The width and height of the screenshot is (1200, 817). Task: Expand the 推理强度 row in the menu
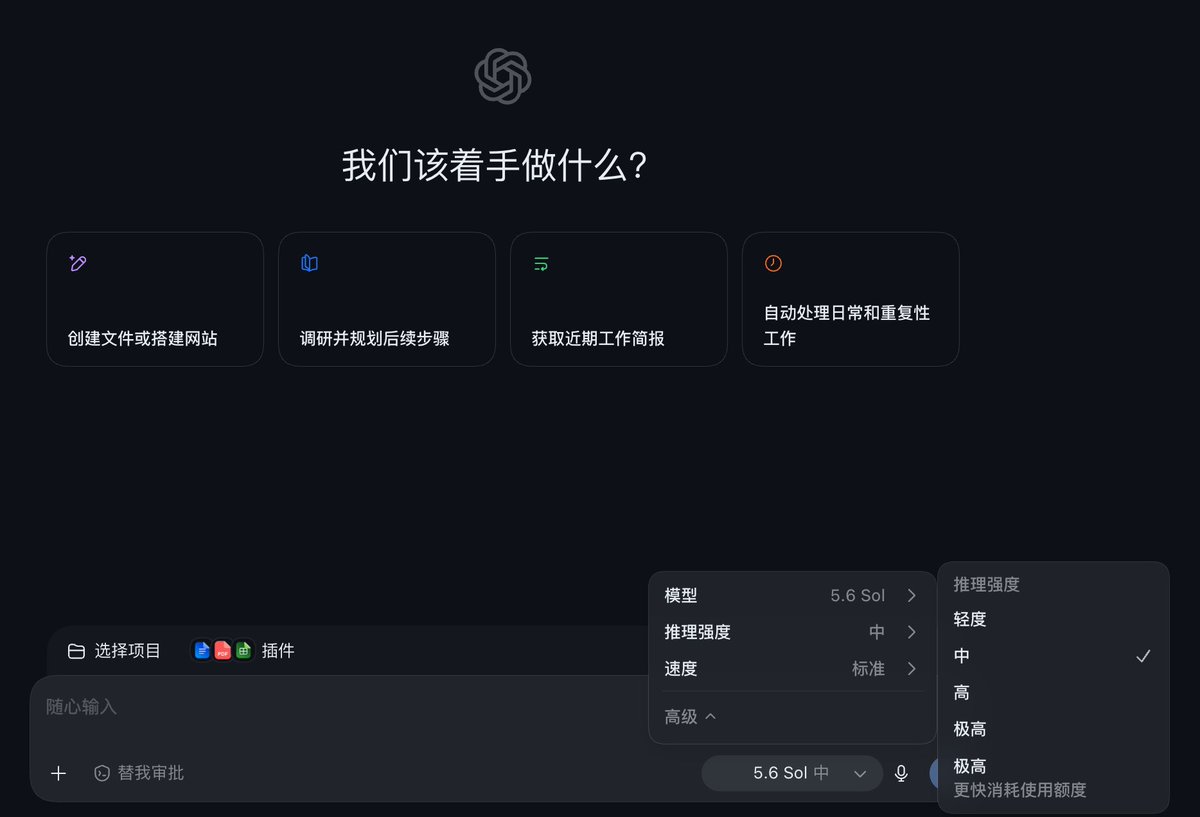click(x=792, y=632)
